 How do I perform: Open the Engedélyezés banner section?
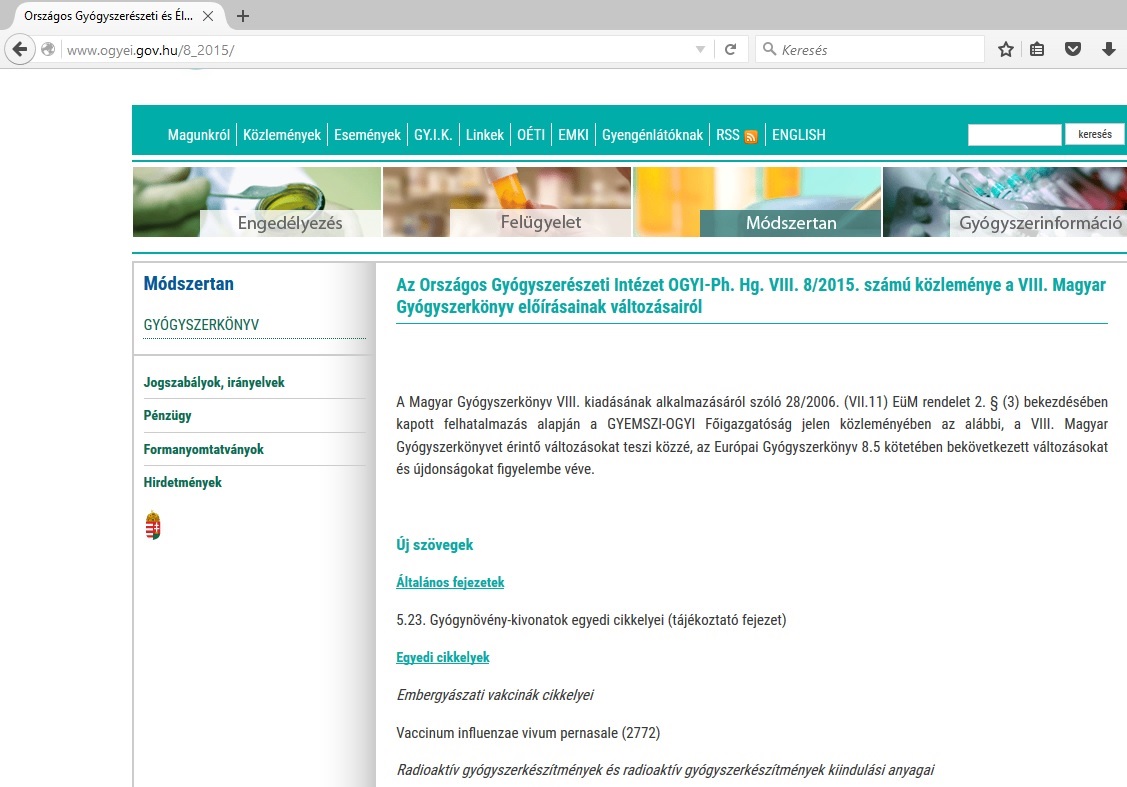(x=257, y=202)
